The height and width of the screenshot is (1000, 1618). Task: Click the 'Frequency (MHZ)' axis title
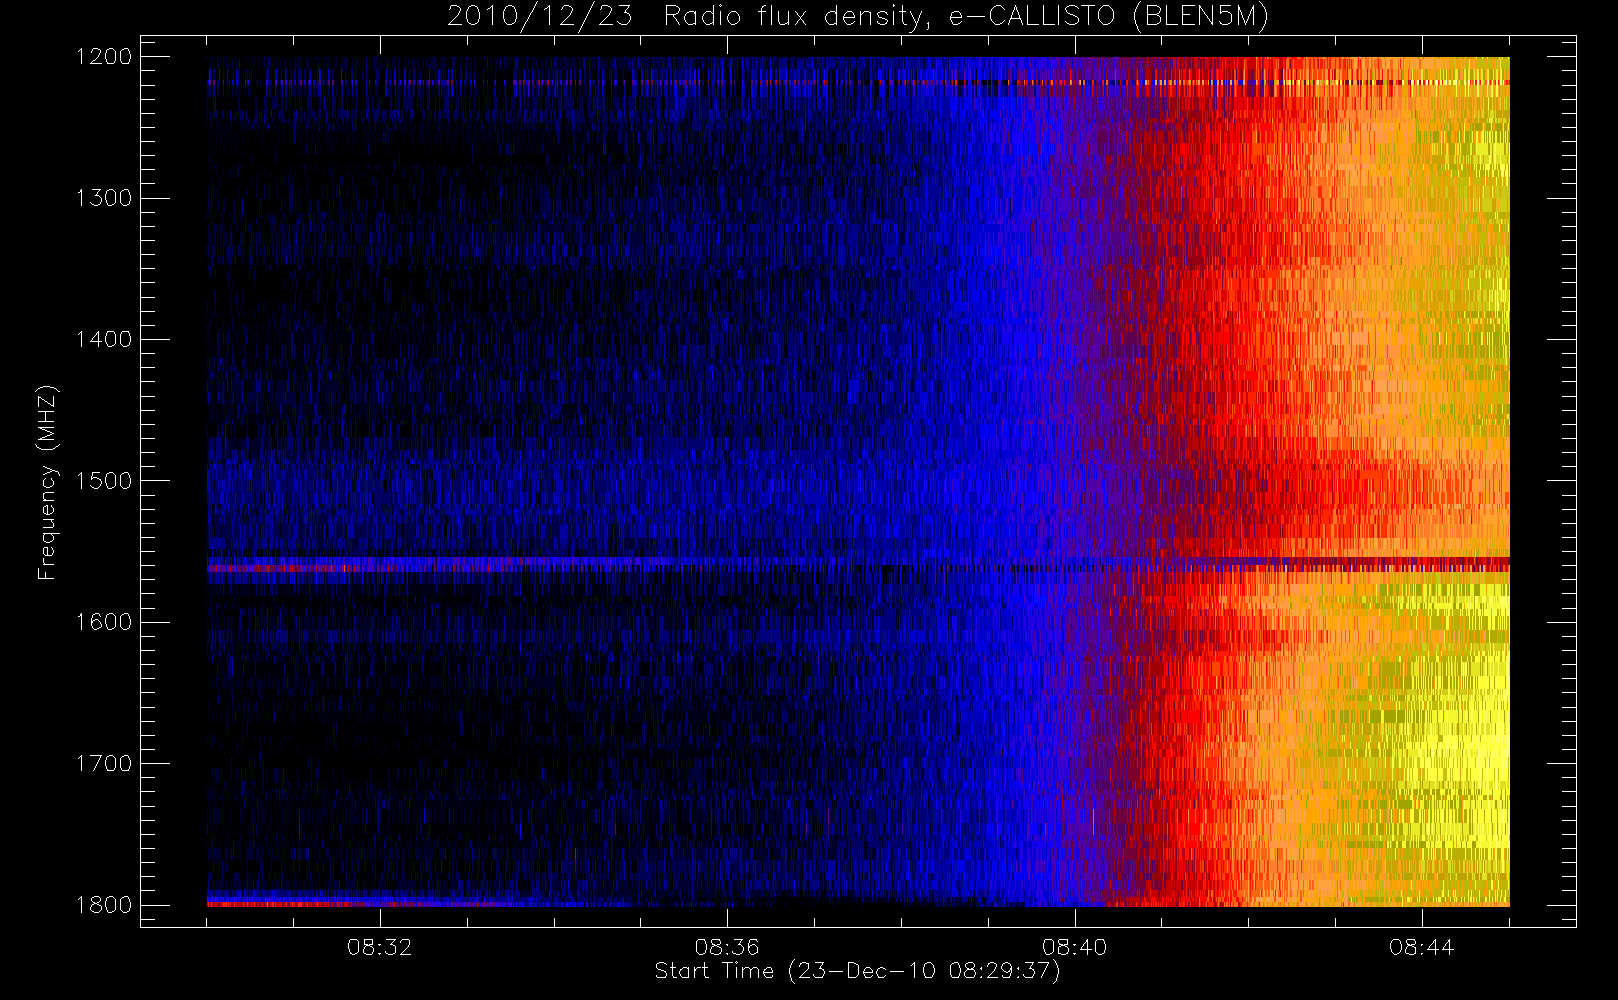point(46,482)
